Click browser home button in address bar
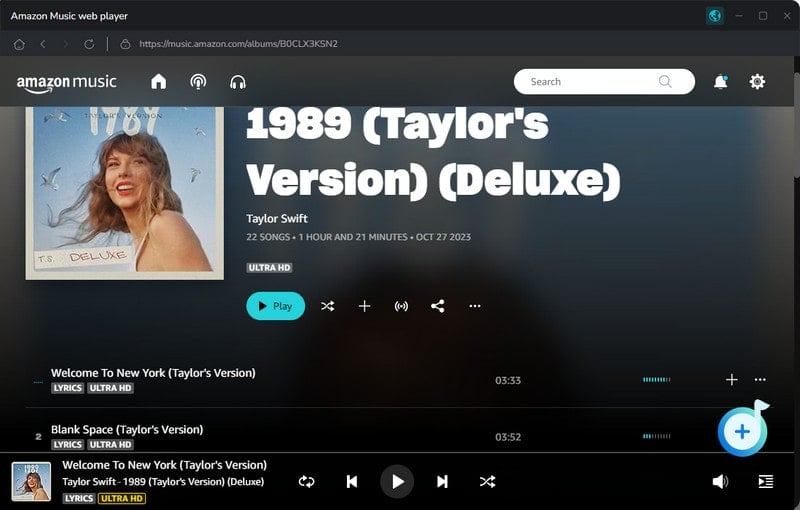This screenshot has width=800, height=510. (x=19, y=44)
